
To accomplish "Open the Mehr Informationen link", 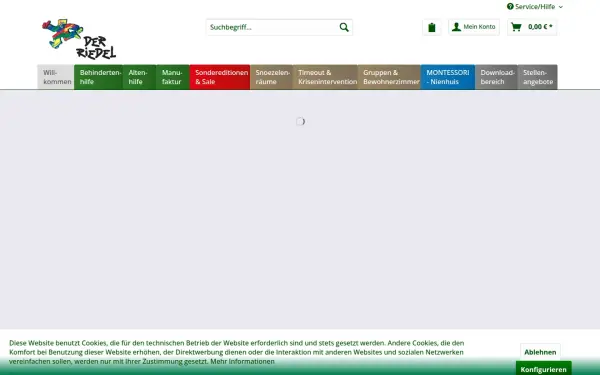I will tap(242, 361).
